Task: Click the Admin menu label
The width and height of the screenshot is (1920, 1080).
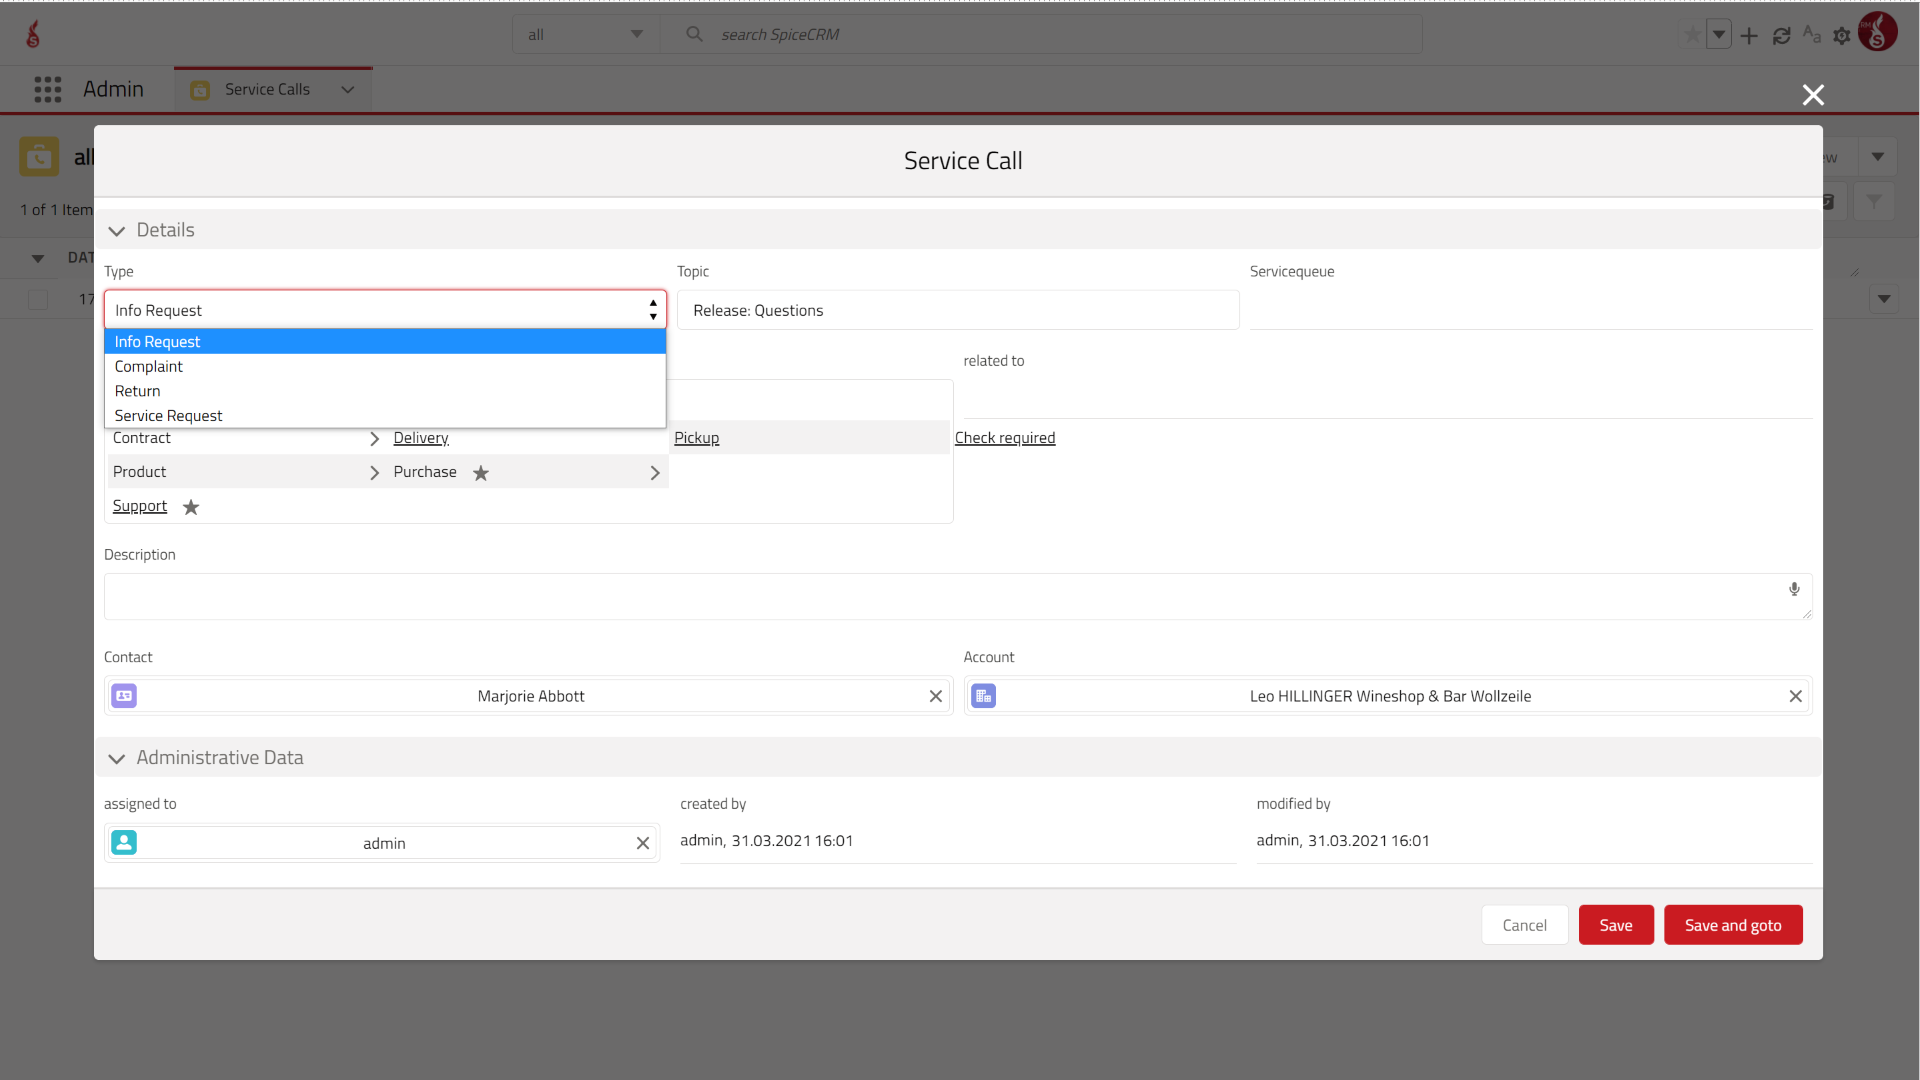Action: click(113, 89)
